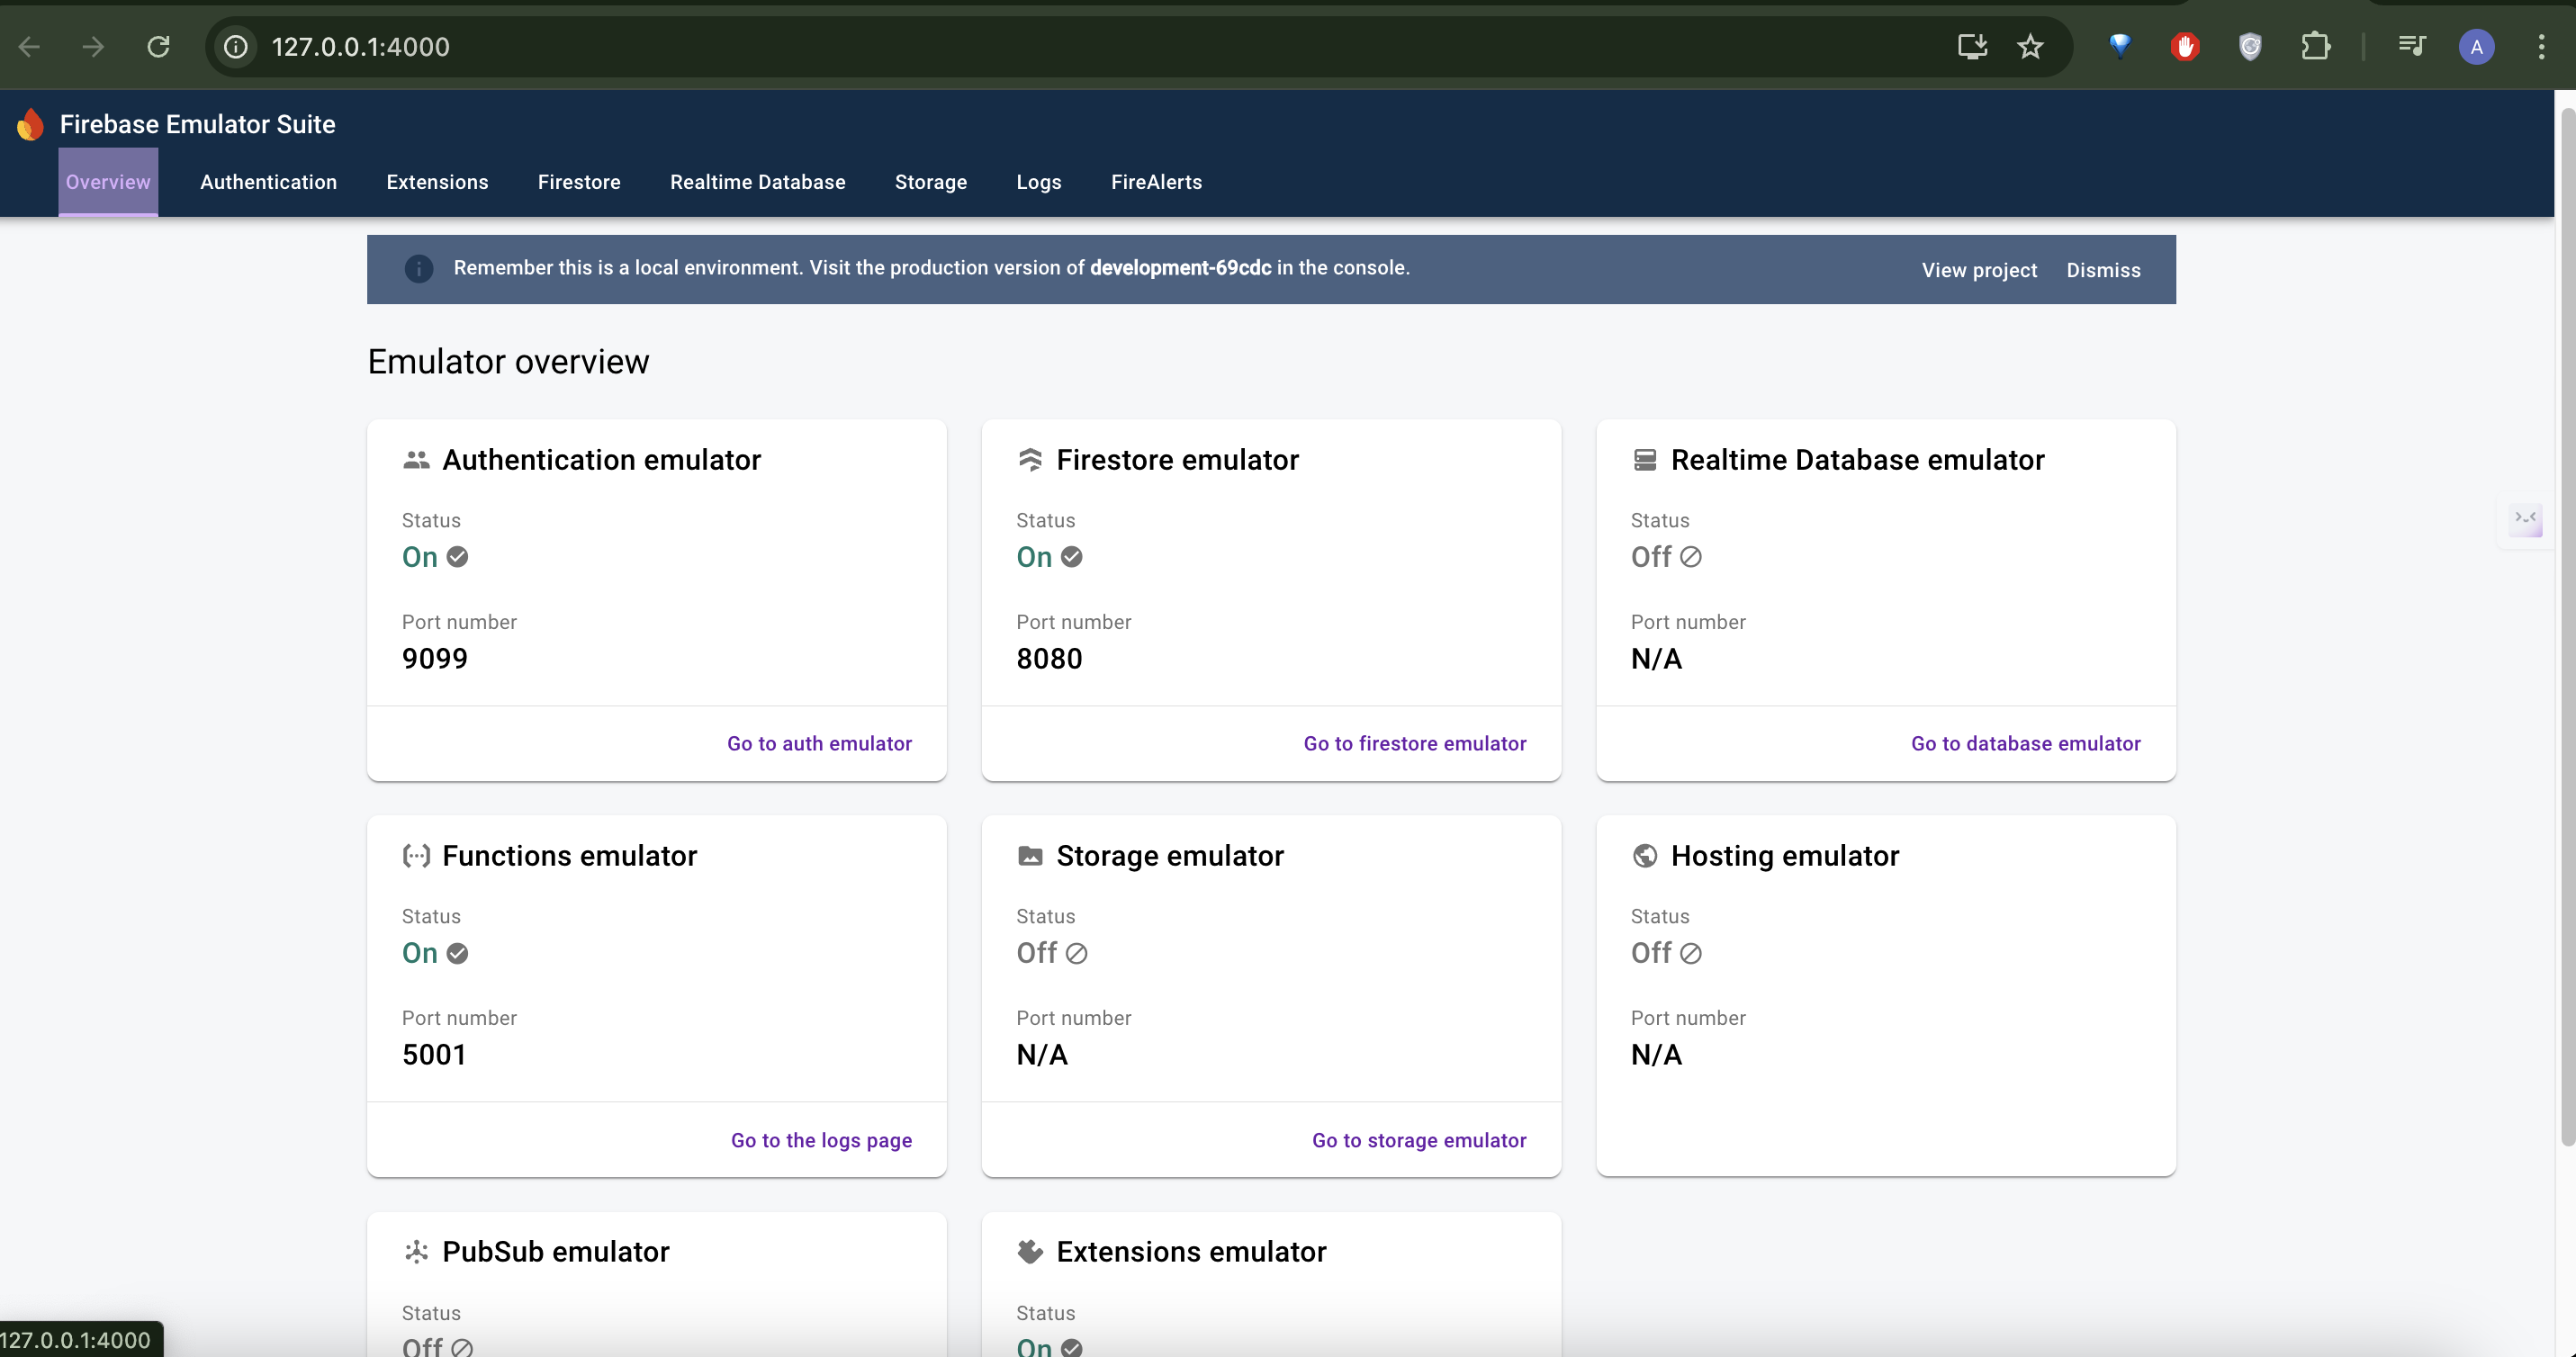The height and width of the screenshot is (1357, 2576).
Task: Go to auth emulator
Action: coord(819,743)
